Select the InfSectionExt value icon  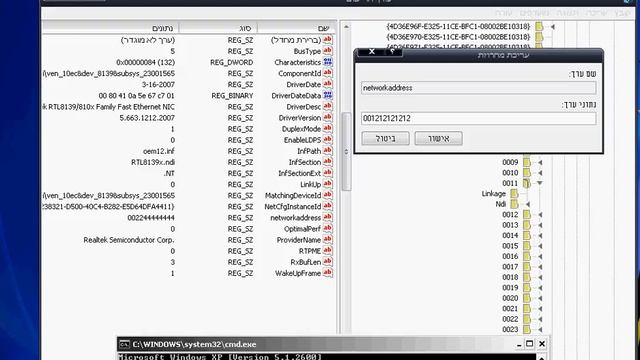(327, 173)
